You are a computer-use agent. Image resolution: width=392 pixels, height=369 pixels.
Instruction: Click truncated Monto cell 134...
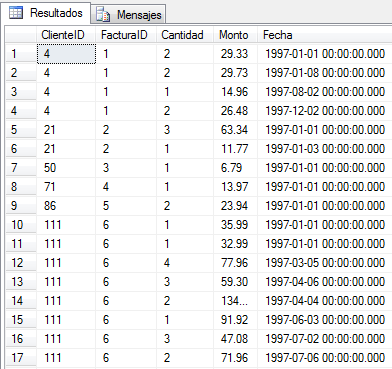pos(235,301)
